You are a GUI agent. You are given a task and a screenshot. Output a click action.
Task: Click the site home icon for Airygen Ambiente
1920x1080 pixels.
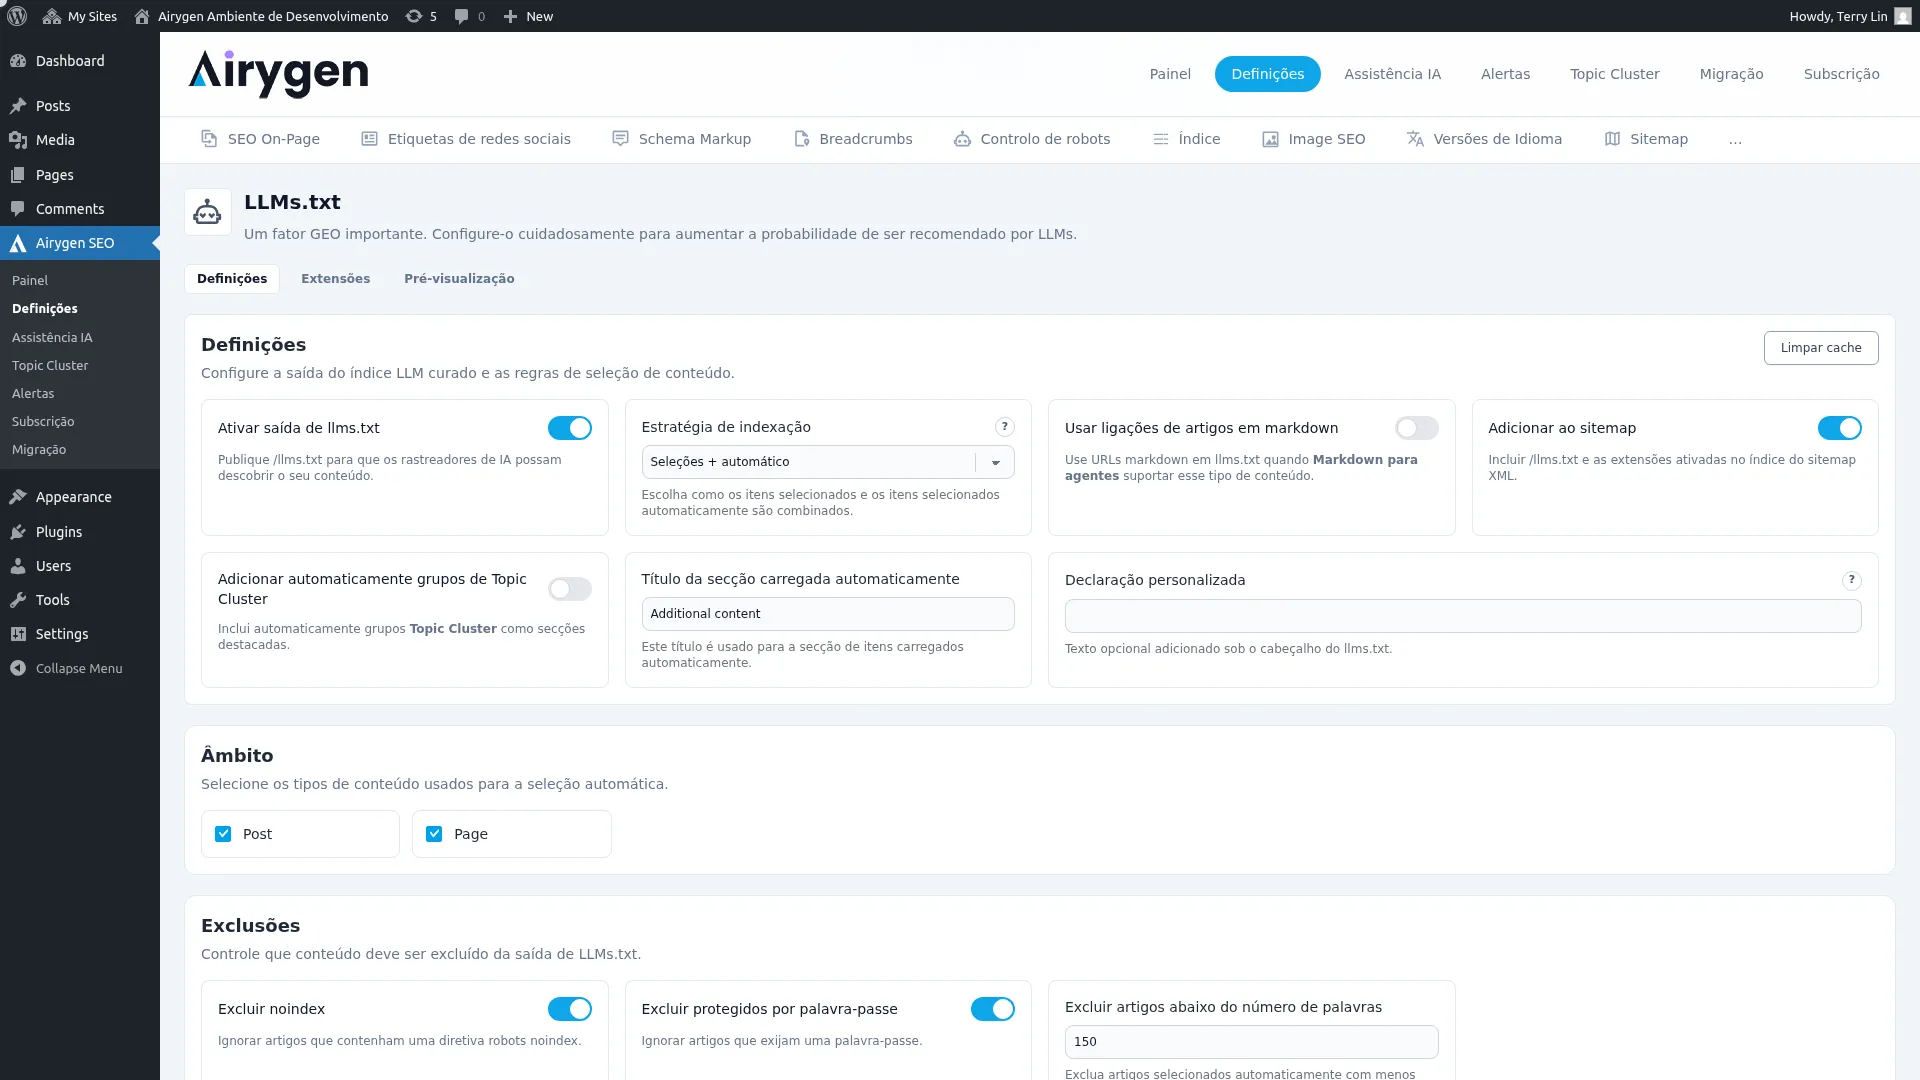pos(142,16)
